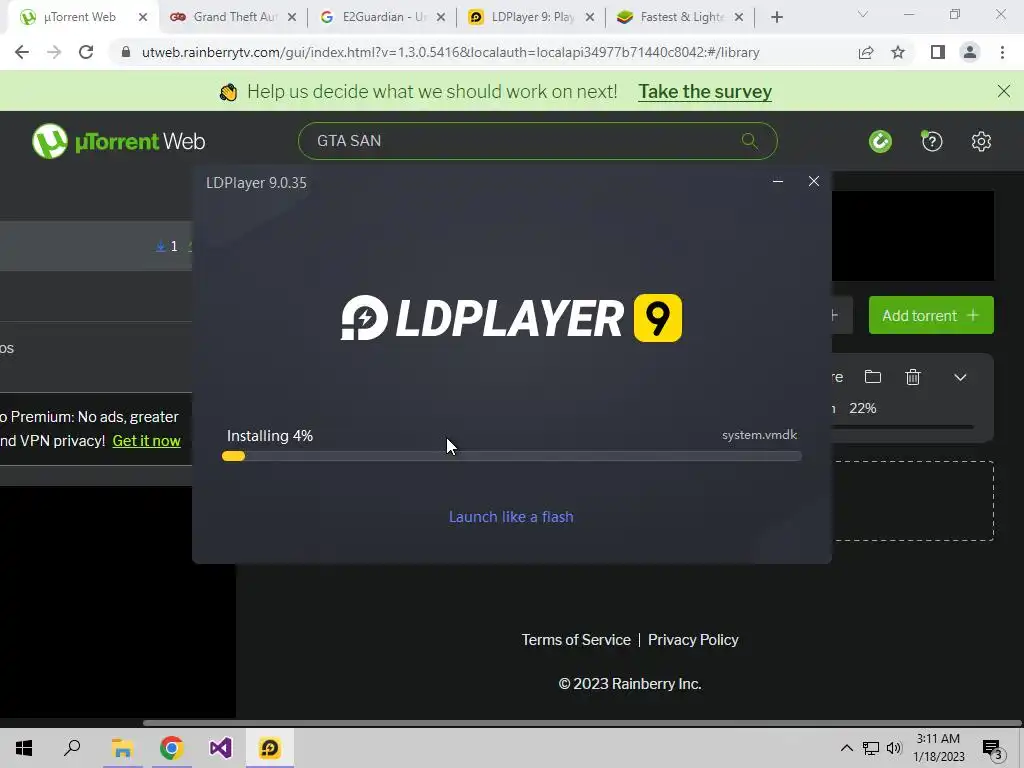Image resolution: width=1024 pixels, height=768 pixels.
Task: Click the 22% torrent progress text
Action: click(863, 408)
